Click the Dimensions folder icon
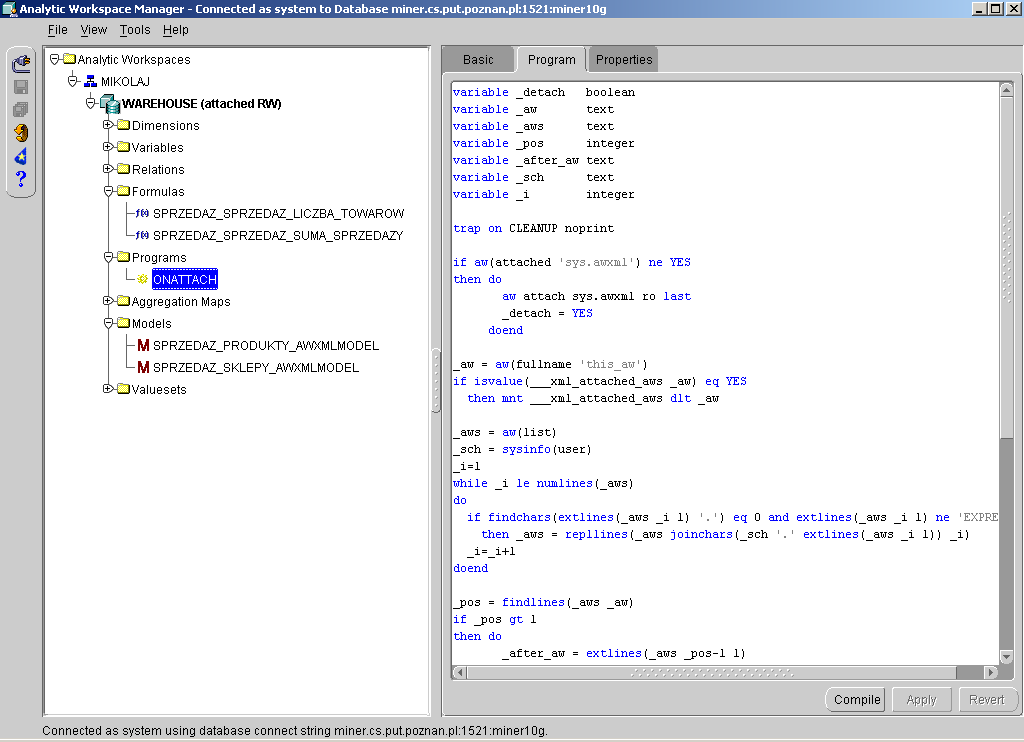 click(x=123, y=125)
